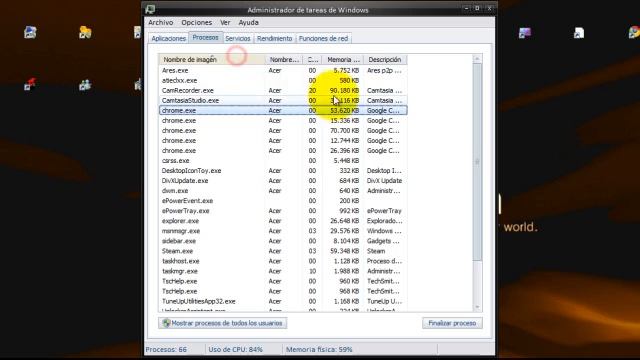Select the red pin desktop shortcut
640x360 pixels.
click(x=29, y=84)
